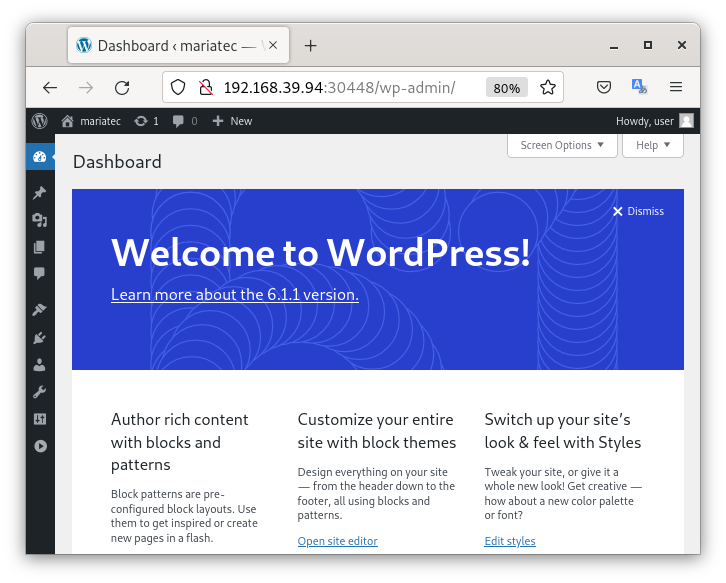726x583 pixels.
Task: Open the Users sidebar icon
Action: pyautogui.click(x=40, y=365)
